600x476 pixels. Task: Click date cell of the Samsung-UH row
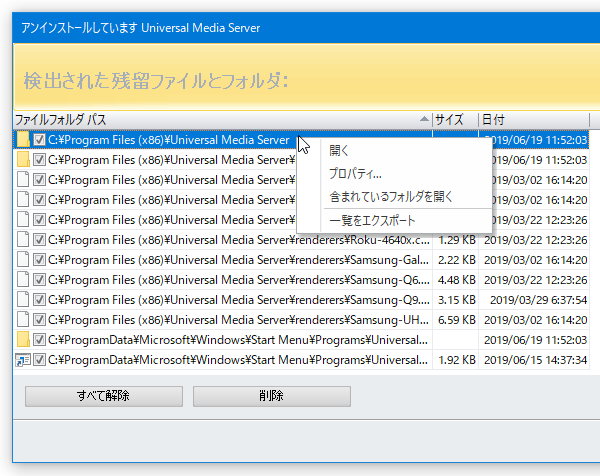click(535, 320)
